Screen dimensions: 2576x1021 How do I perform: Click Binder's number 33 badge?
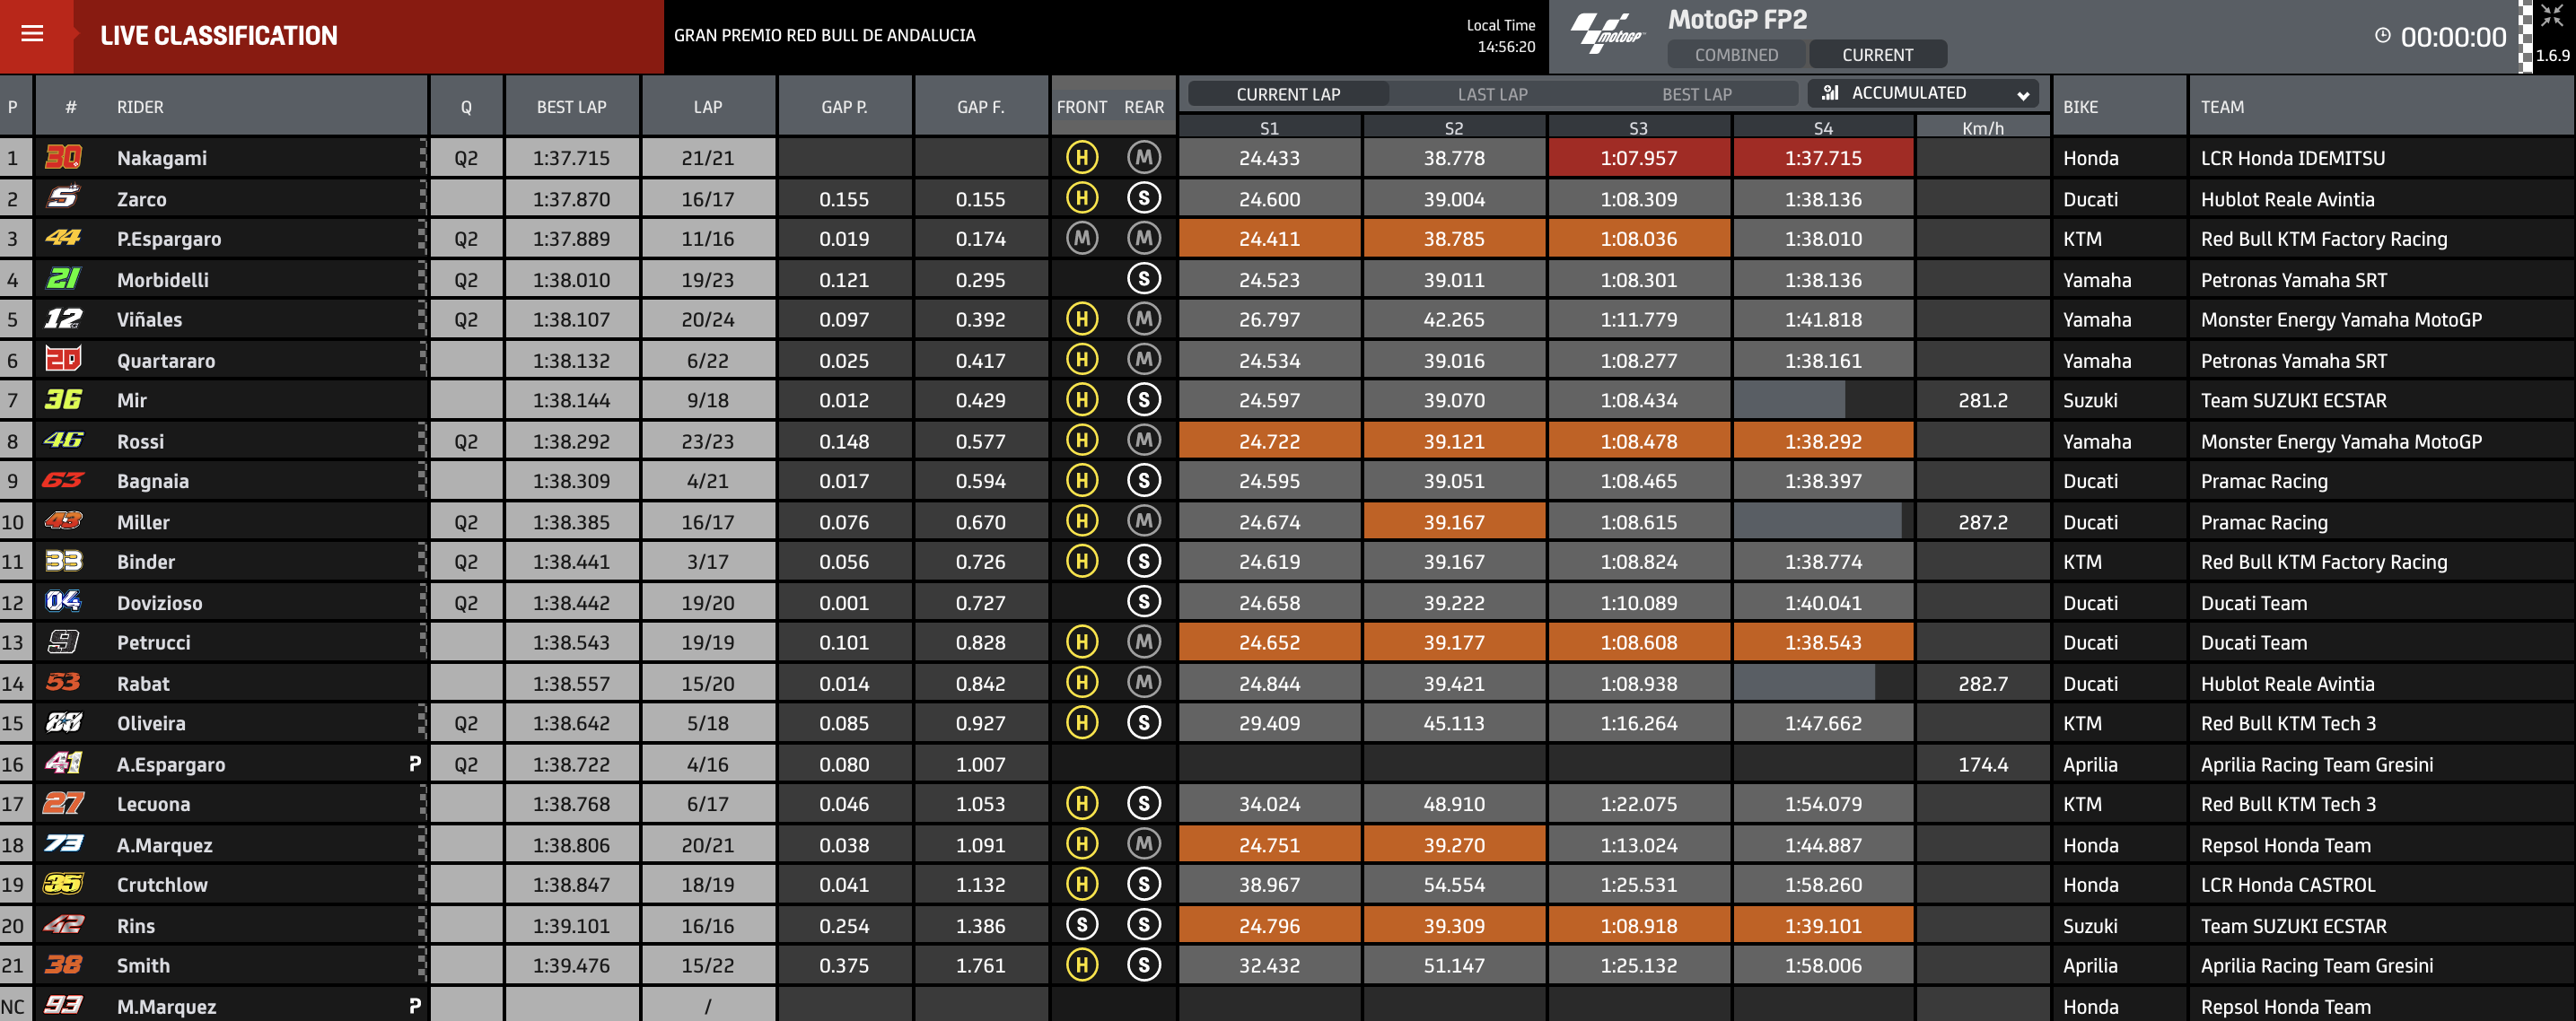point(63,561)
